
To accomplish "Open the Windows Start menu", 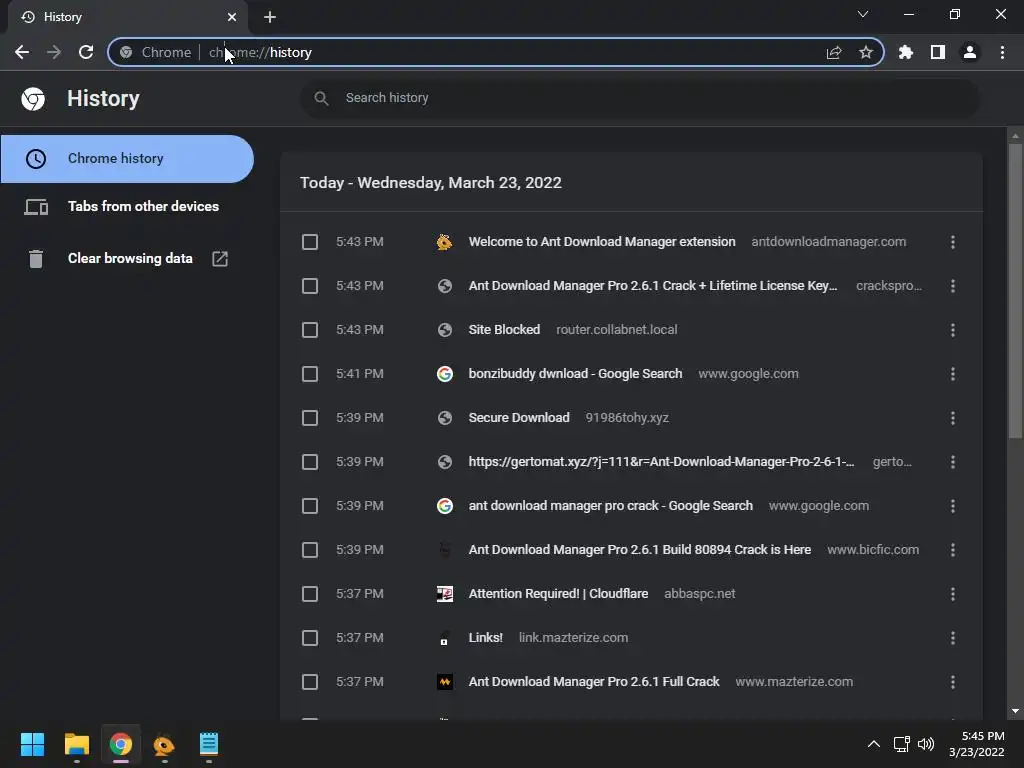I will pyautogui.click(x=32, y=744).
